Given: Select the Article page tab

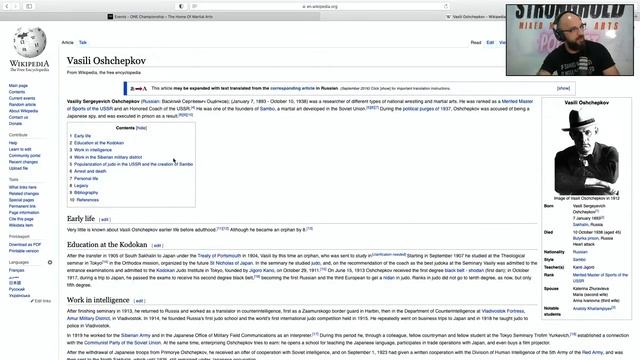Looking at the screenshot, I should 67,42.
